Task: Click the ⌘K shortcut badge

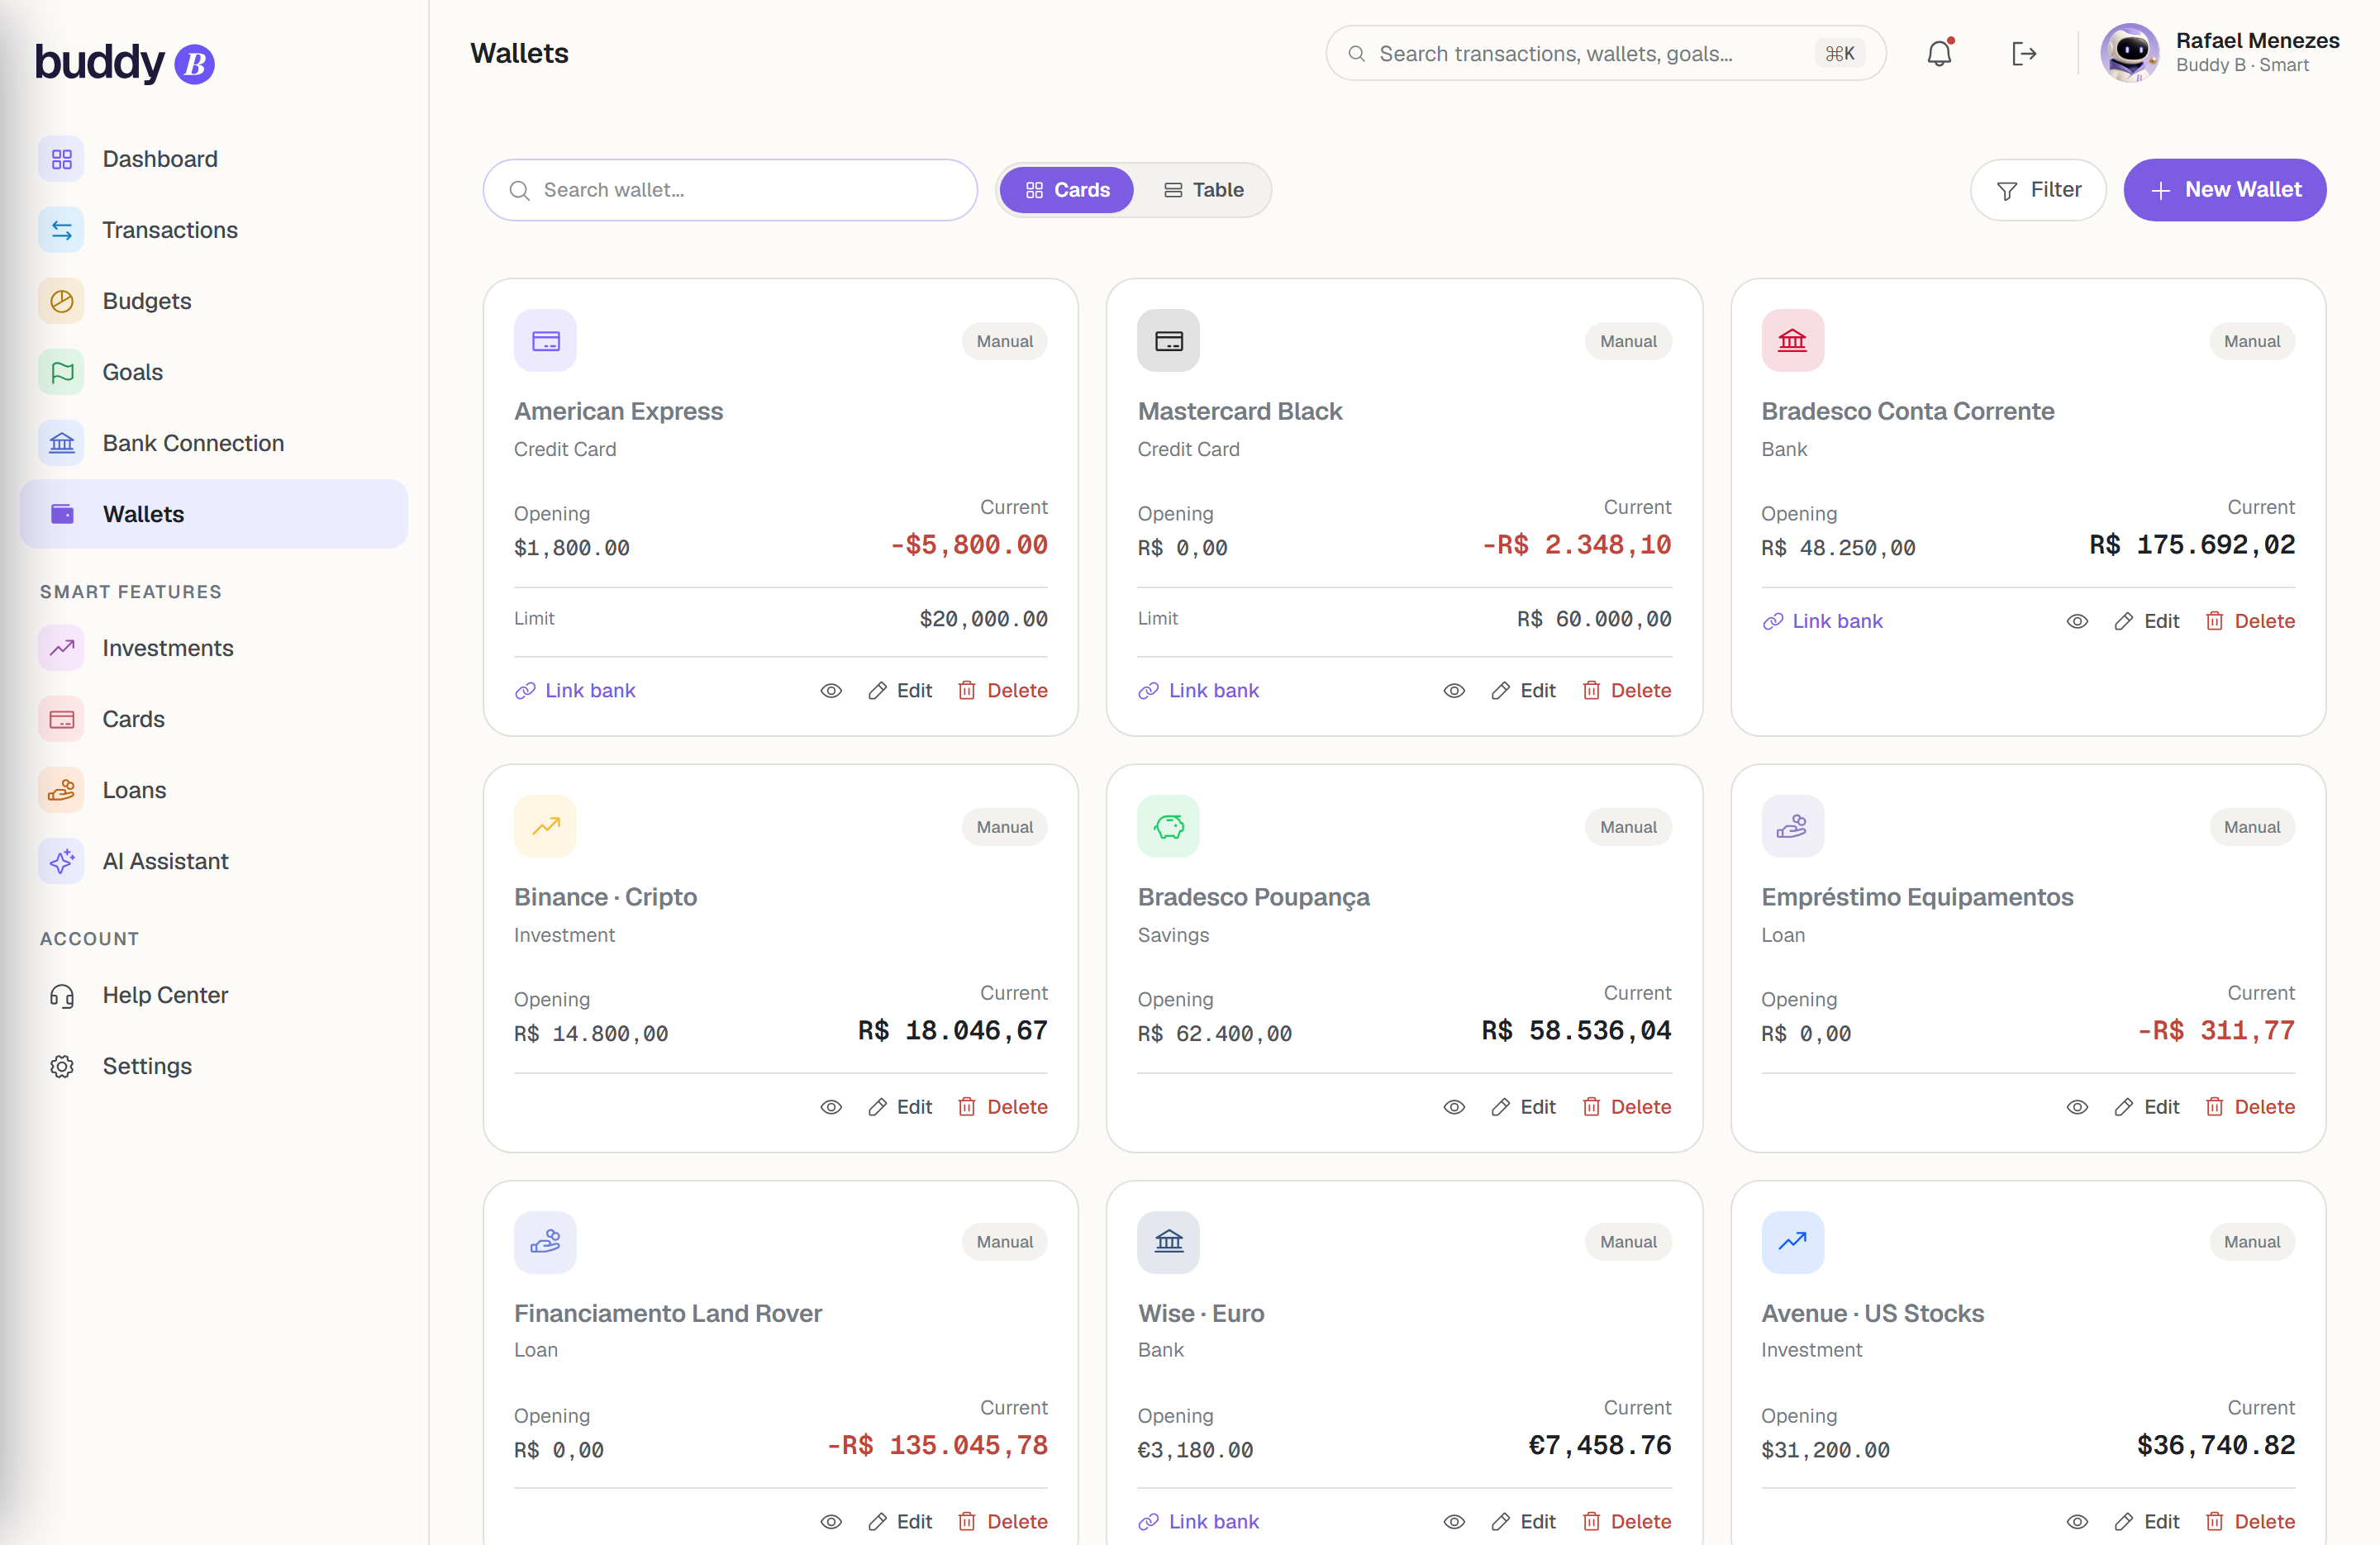Action: 1840,54
